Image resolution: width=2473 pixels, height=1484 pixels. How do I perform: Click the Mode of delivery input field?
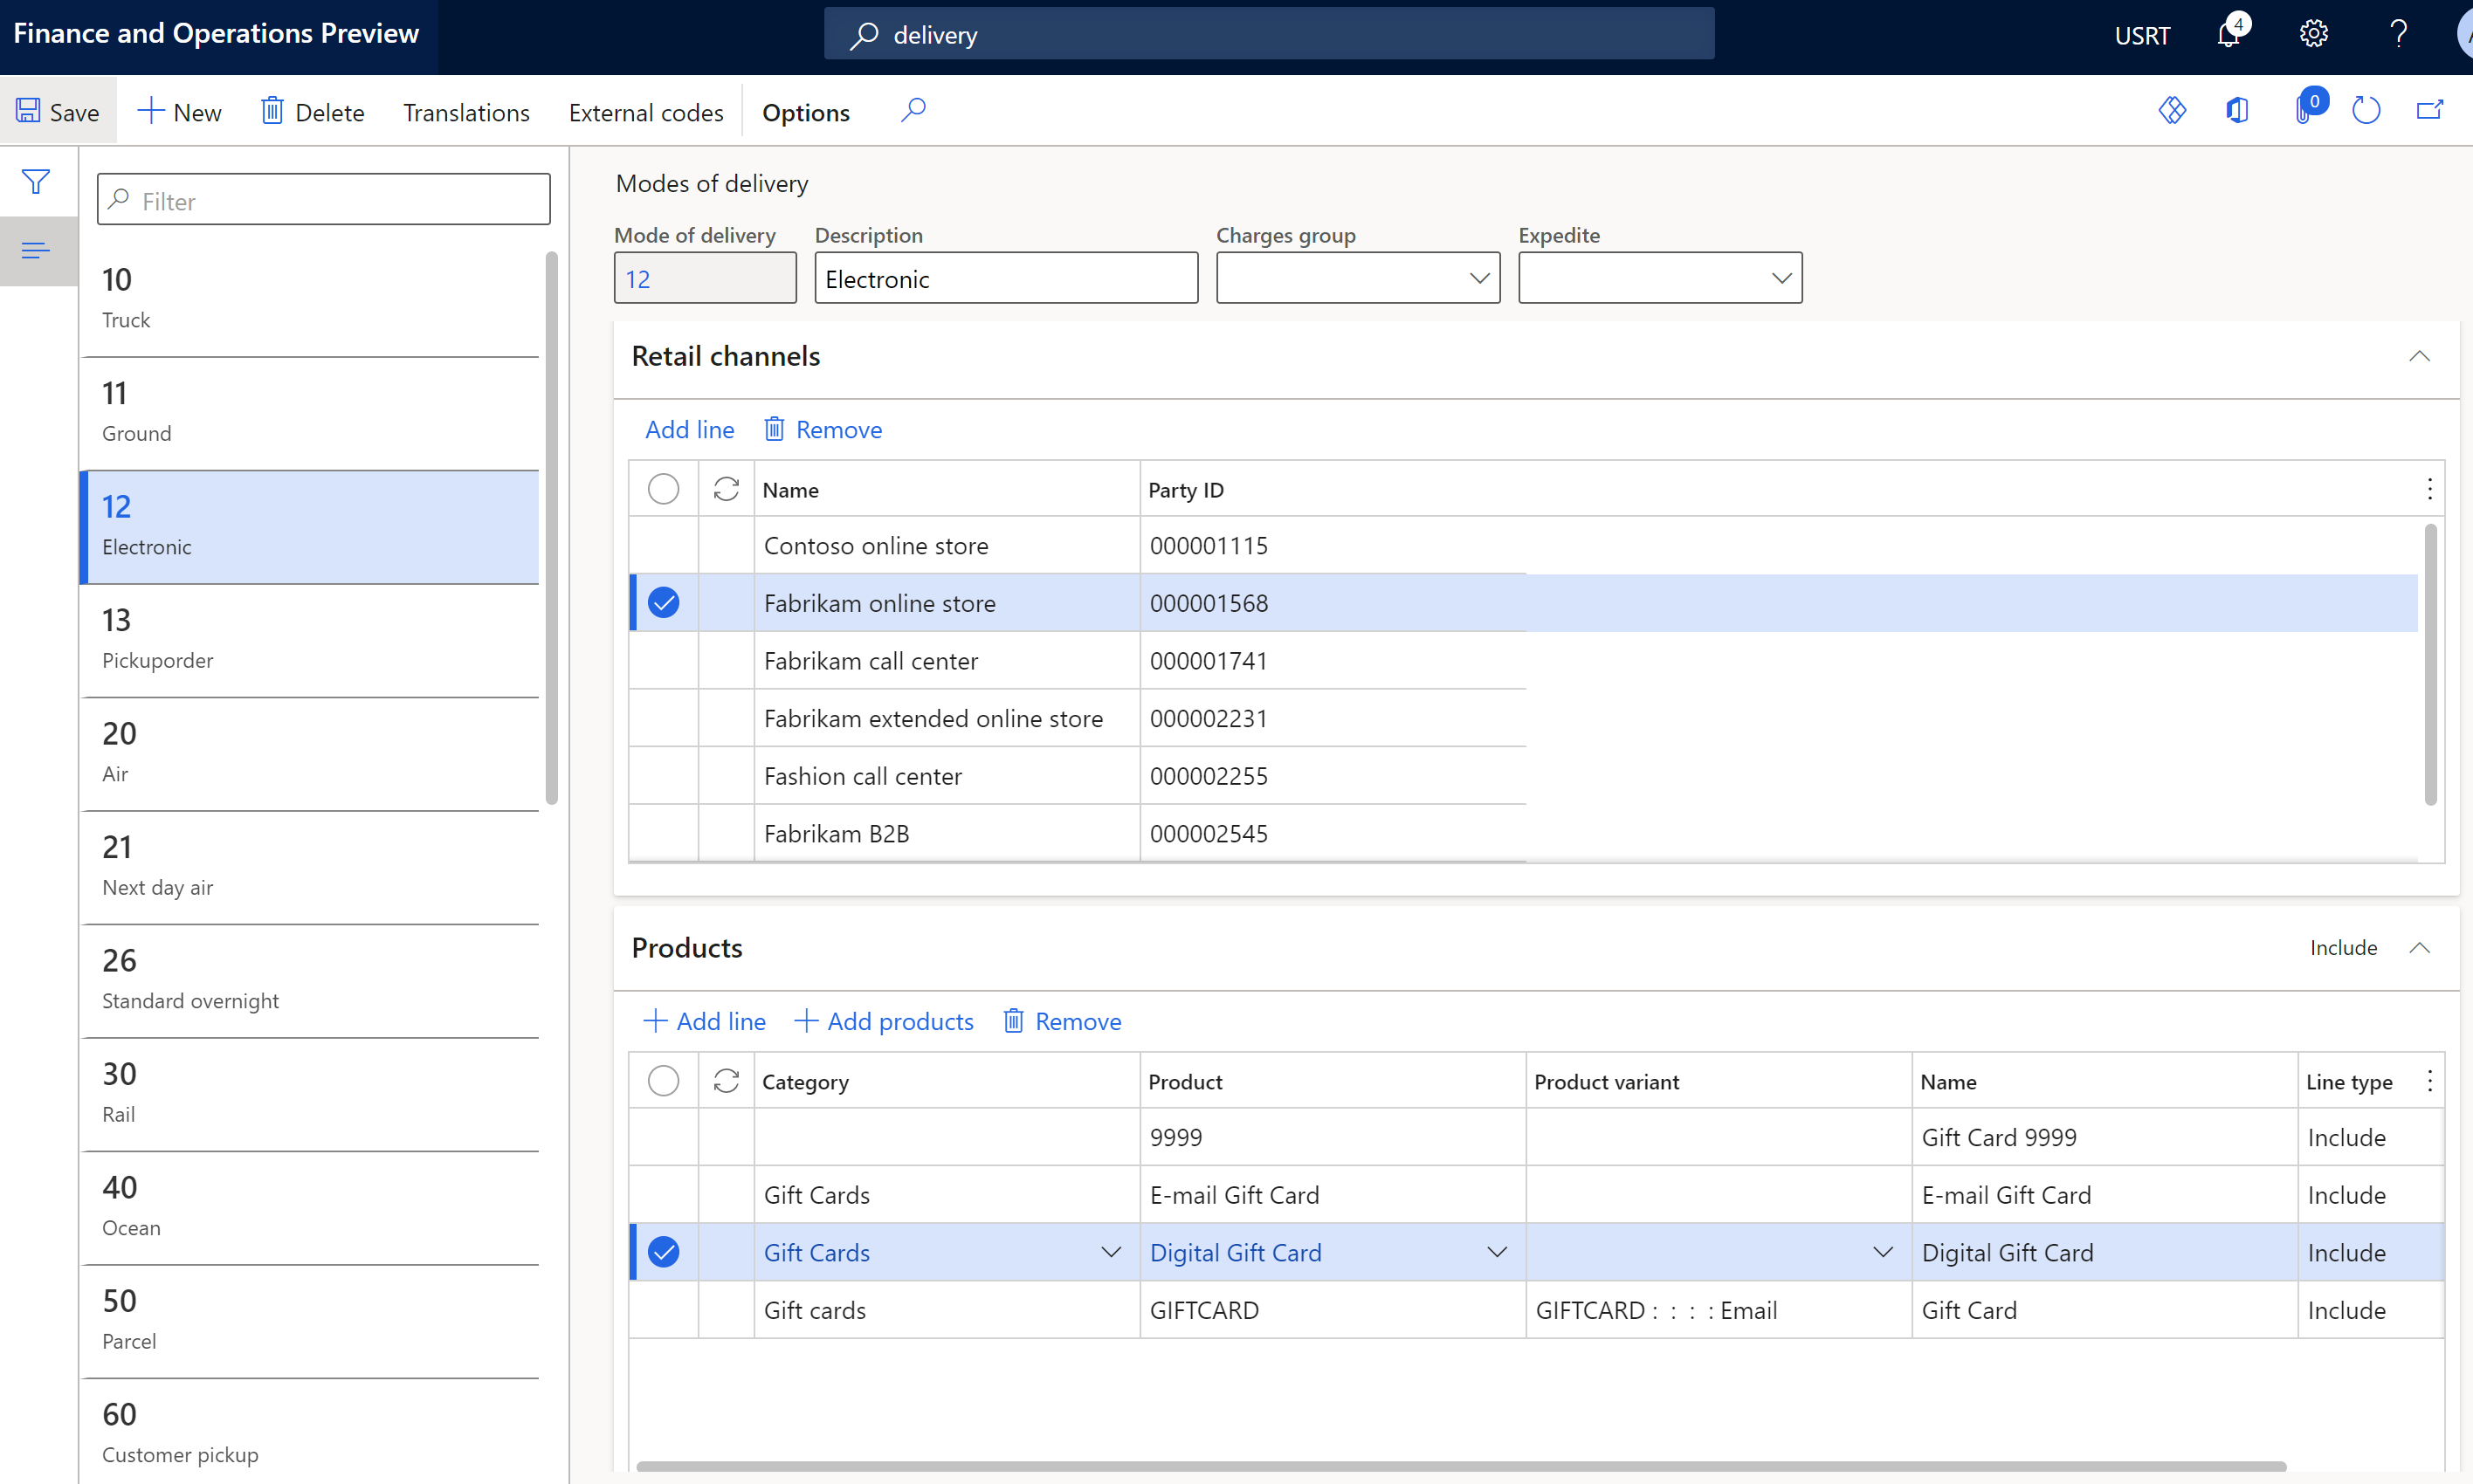[x=706, y=278]
